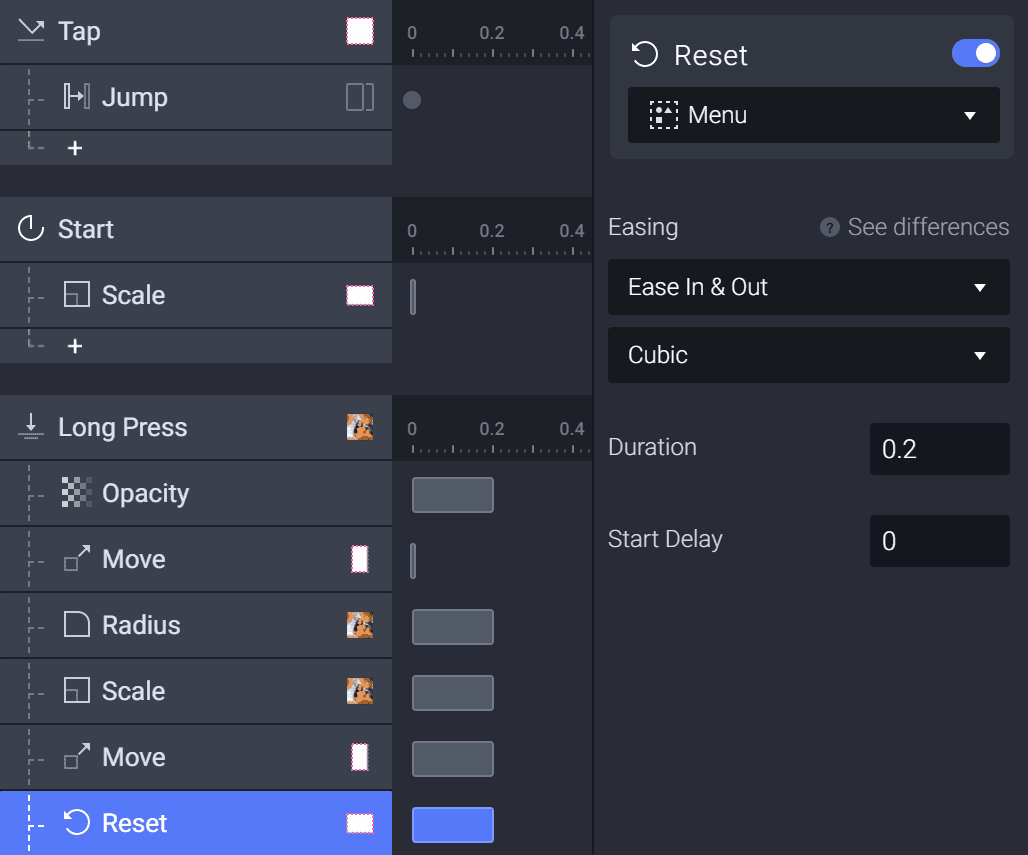Click the Start Delay input field
Viewport: 1028px width, 855px height.
point(939,541)
